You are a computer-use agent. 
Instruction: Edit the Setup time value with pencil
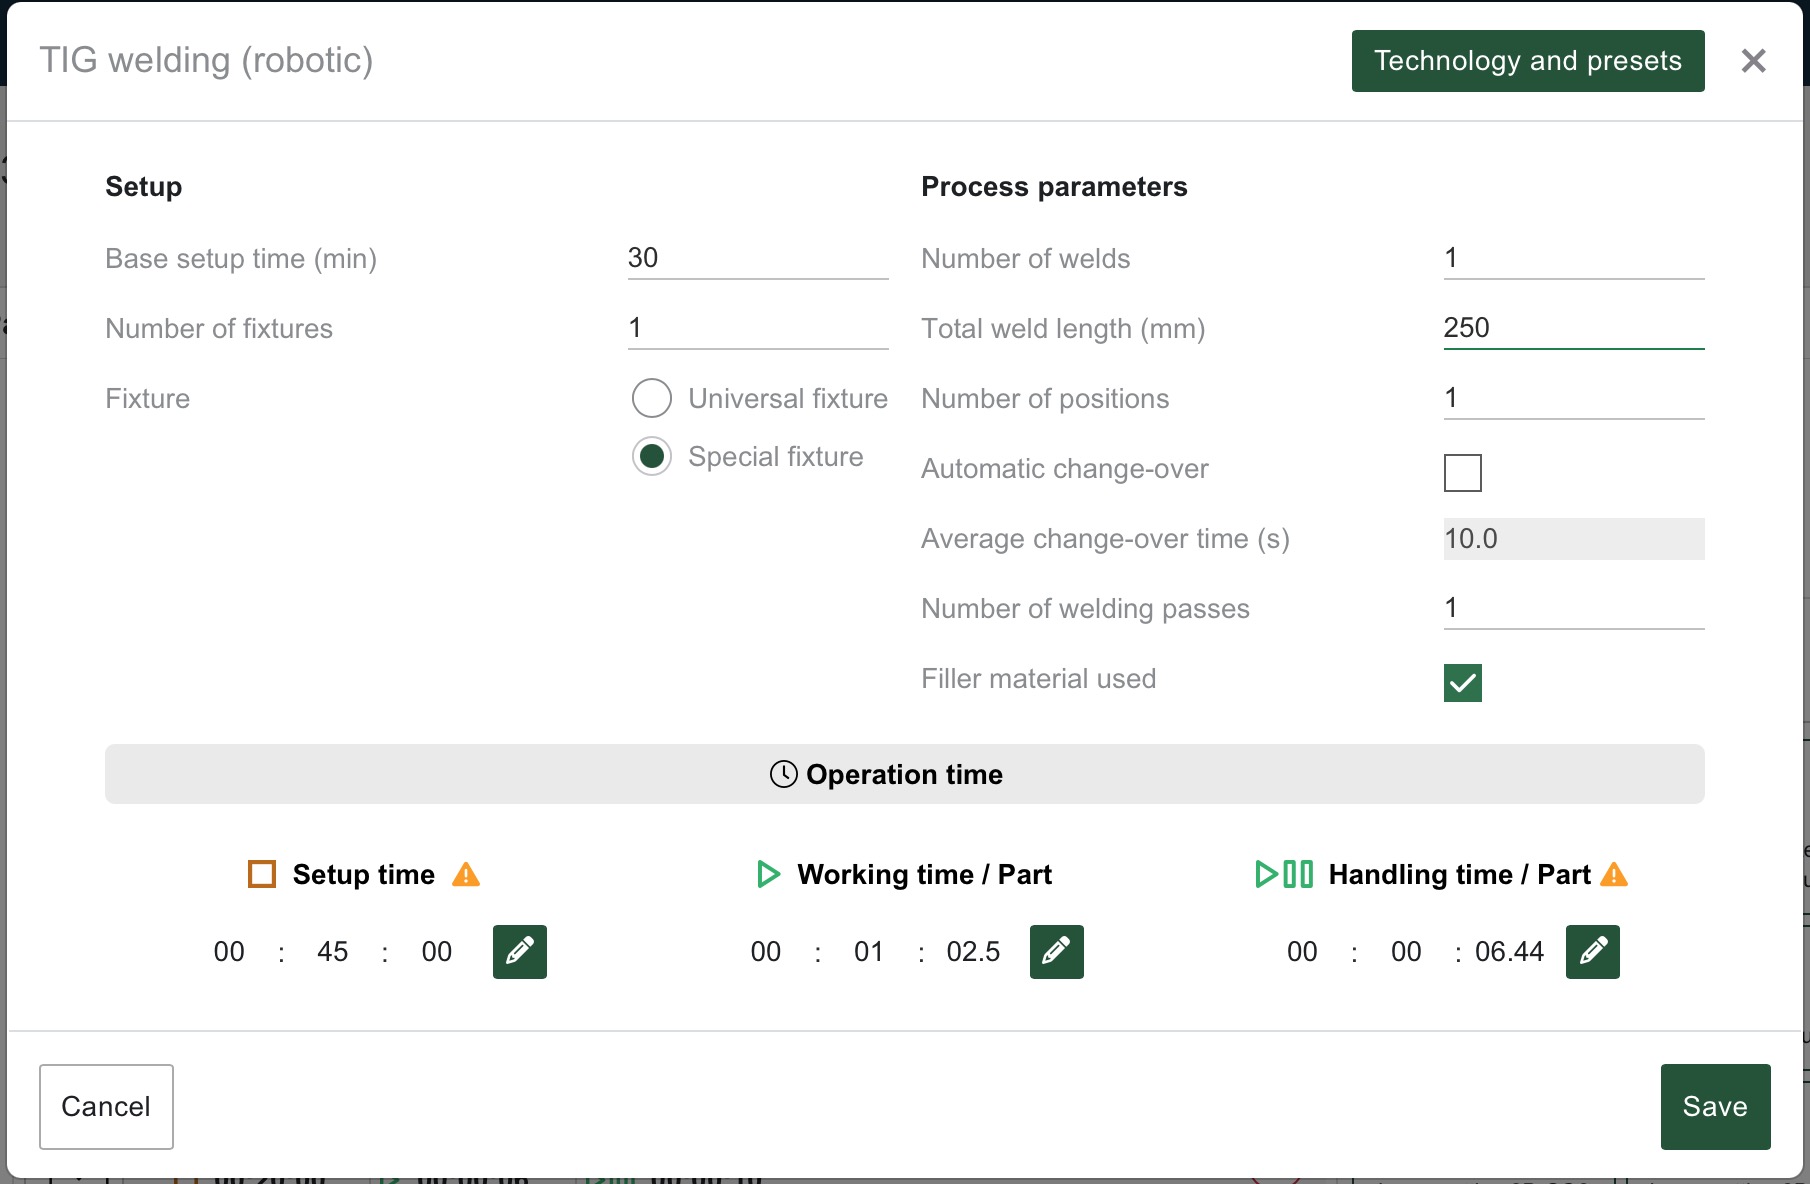(x=519, y=951)
